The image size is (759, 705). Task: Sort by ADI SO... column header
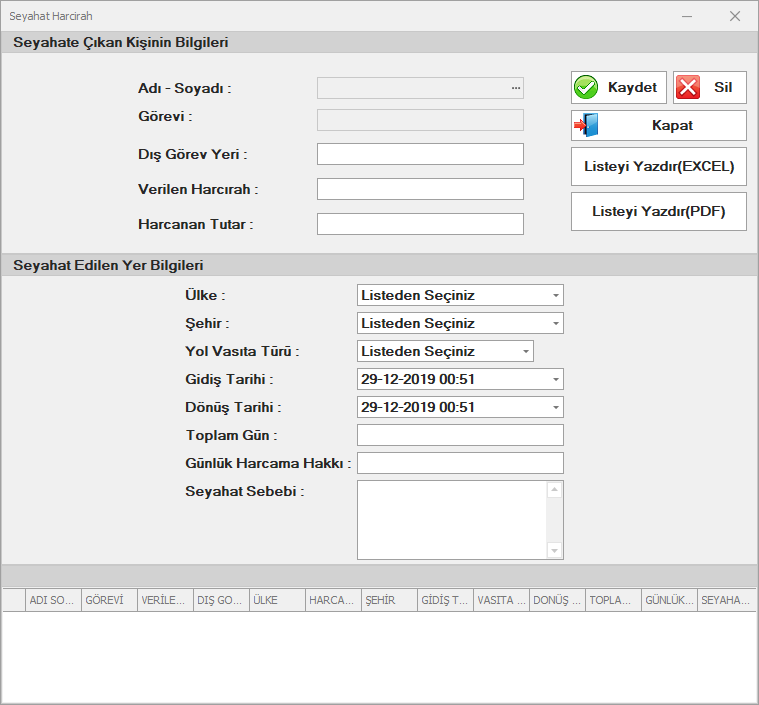coord(53,600)
